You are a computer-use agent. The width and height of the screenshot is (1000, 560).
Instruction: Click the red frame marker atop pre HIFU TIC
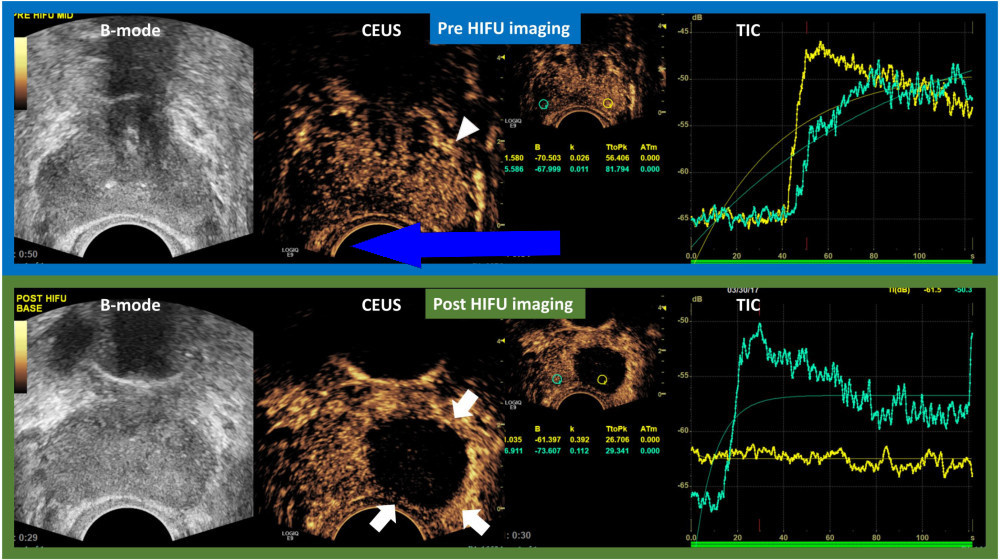point(807,26)
